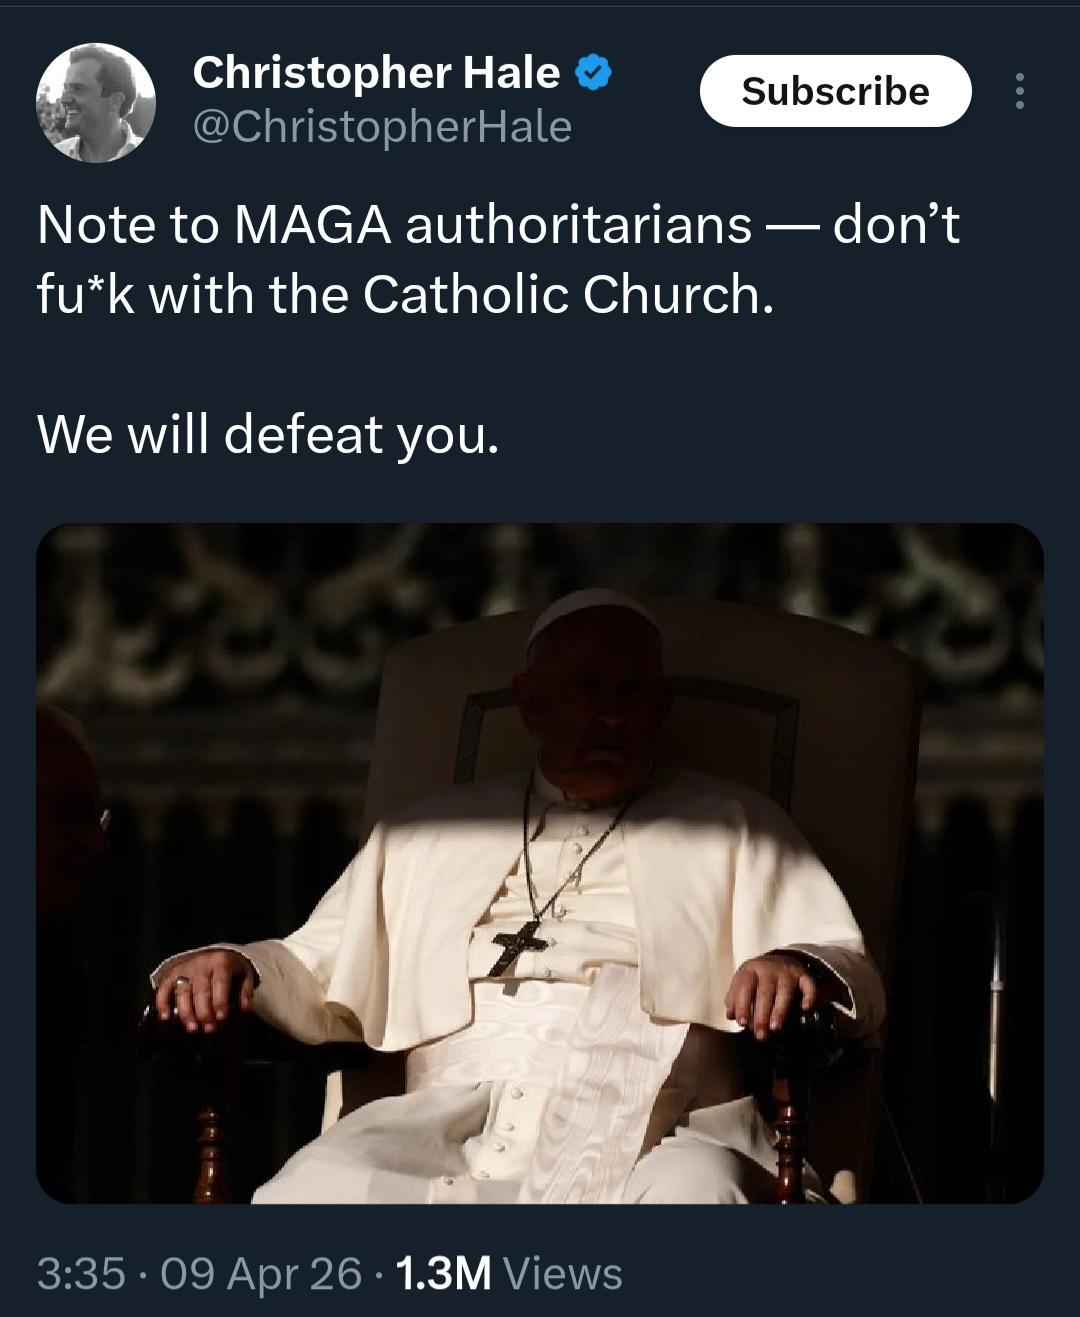Viewport: 1080px width, 1317px height.
Task: Click the word "Views" in footer
Action: coord(563,1273)
